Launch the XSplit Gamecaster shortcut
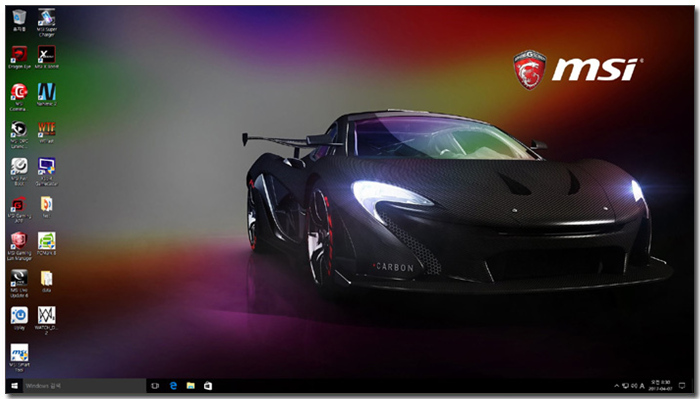The image size is (700, 399). [x=46, y=172]
